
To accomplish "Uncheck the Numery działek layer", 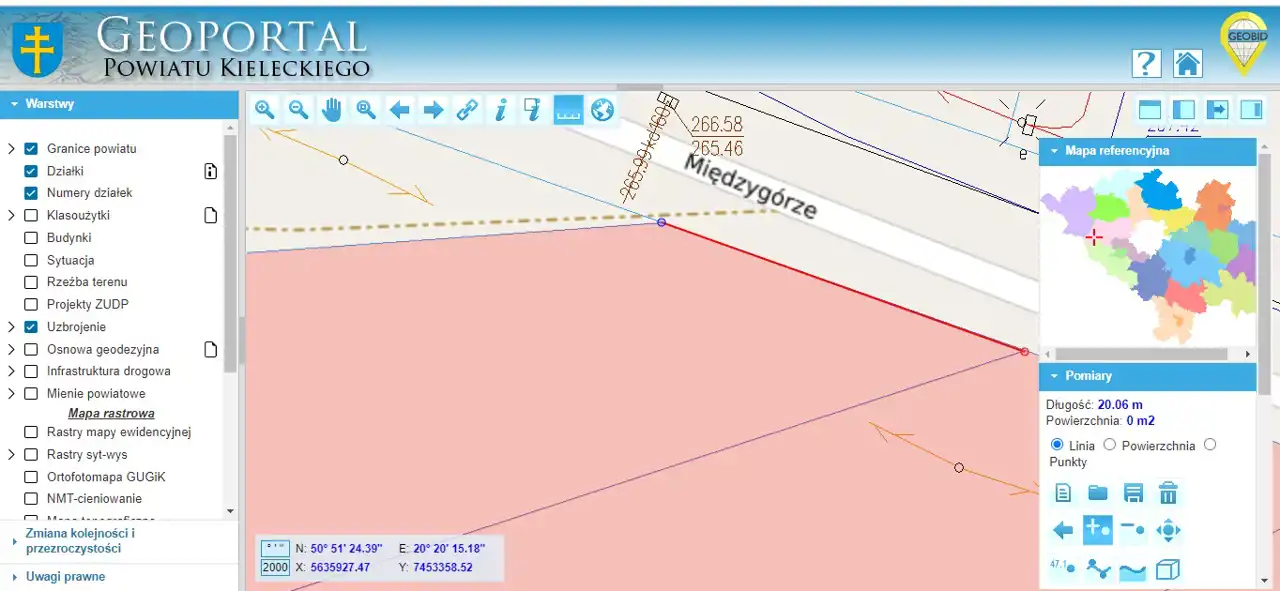I will pos(31,193).
